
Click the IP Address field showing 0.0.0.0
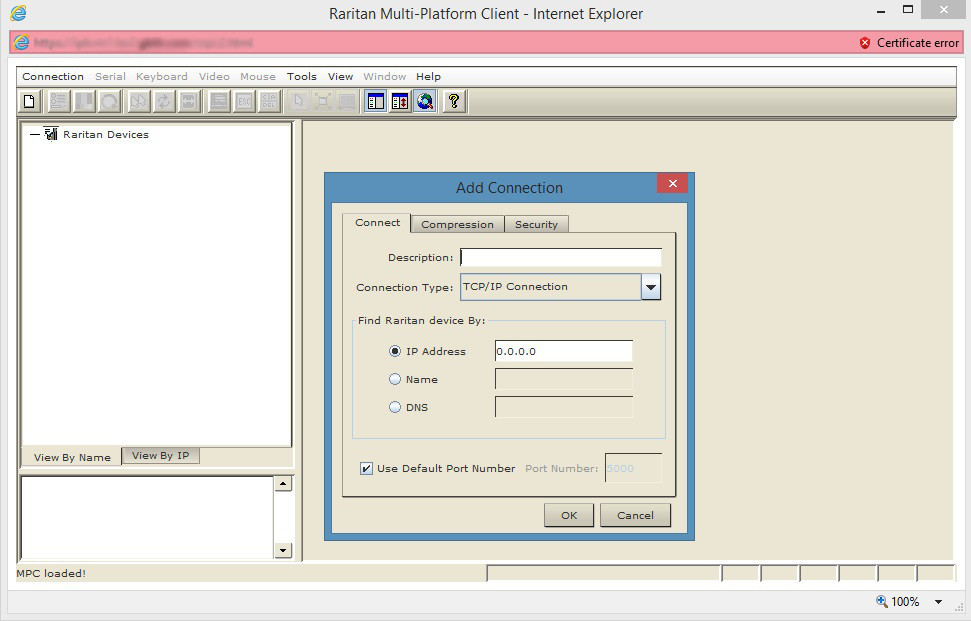(x=564, y=351)
